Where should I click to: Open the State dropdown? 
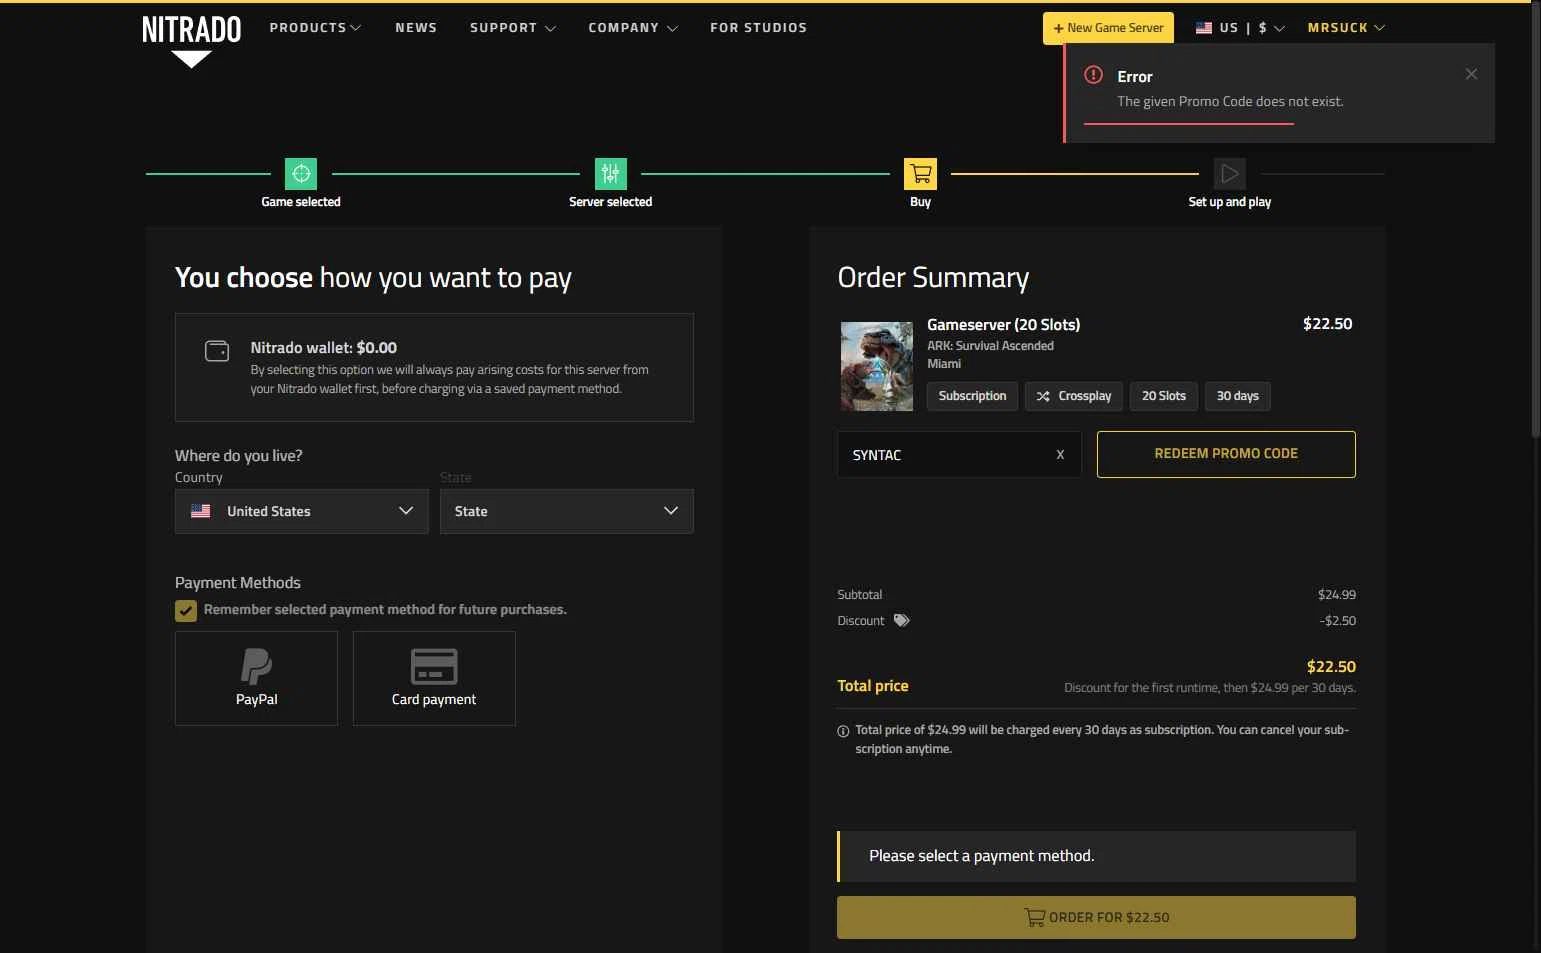[567, 511]
